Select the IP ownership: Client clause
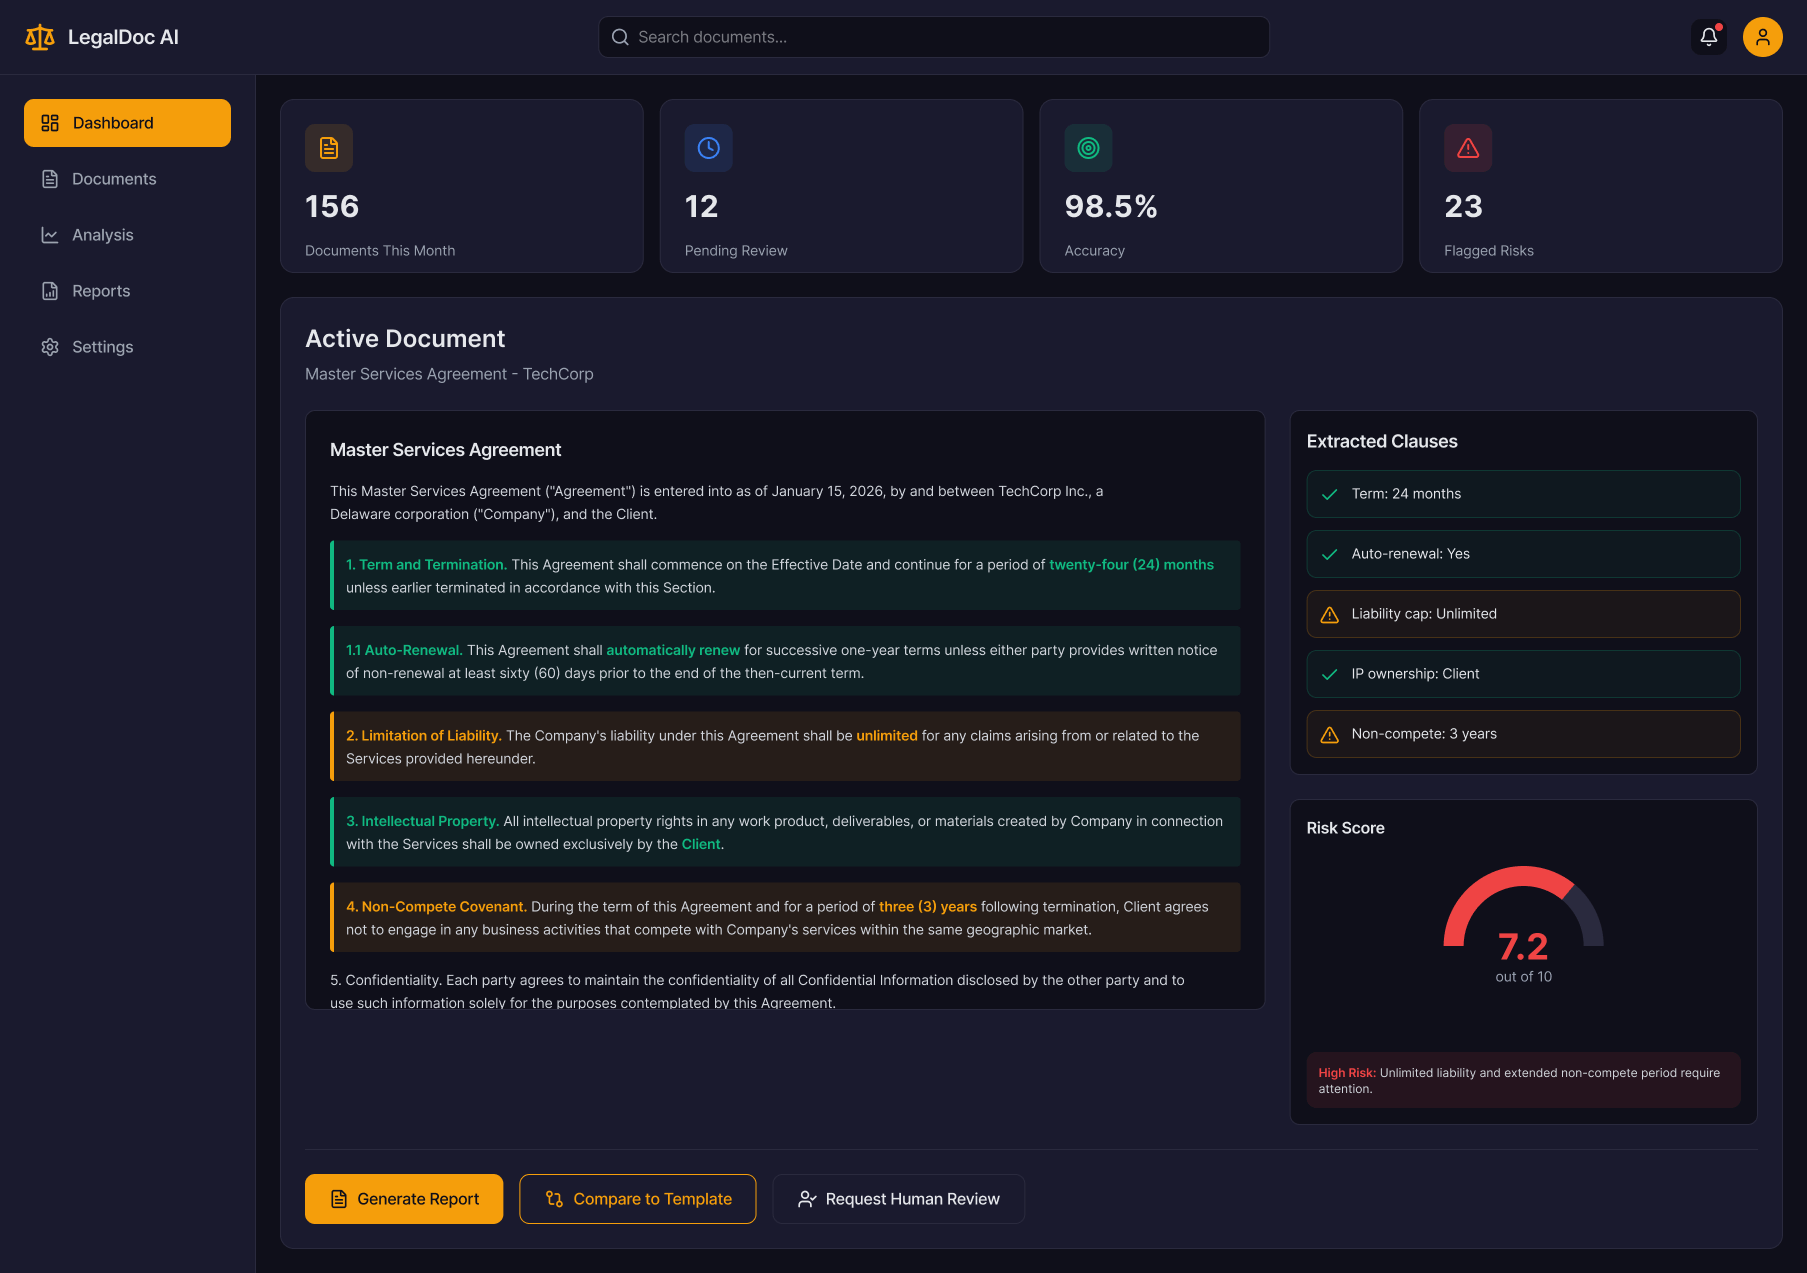1807x1273 pixels. click(1522, 674)
